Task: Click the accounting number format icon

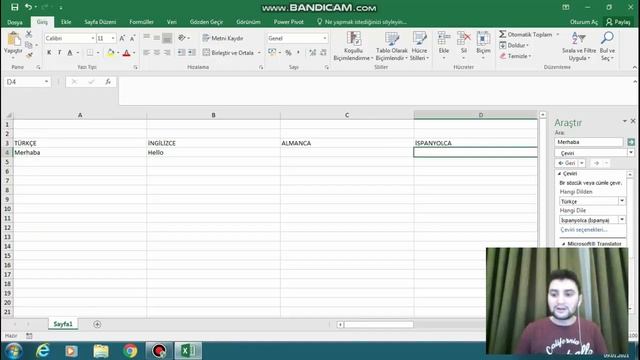Action: click(x=272, y=52)
